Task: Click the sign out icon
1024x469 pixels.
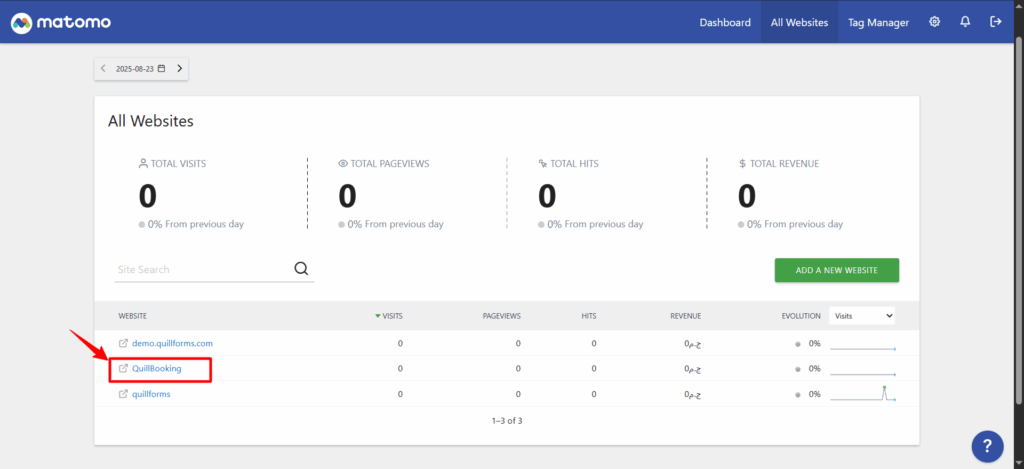Action: (x=995, y=22)
